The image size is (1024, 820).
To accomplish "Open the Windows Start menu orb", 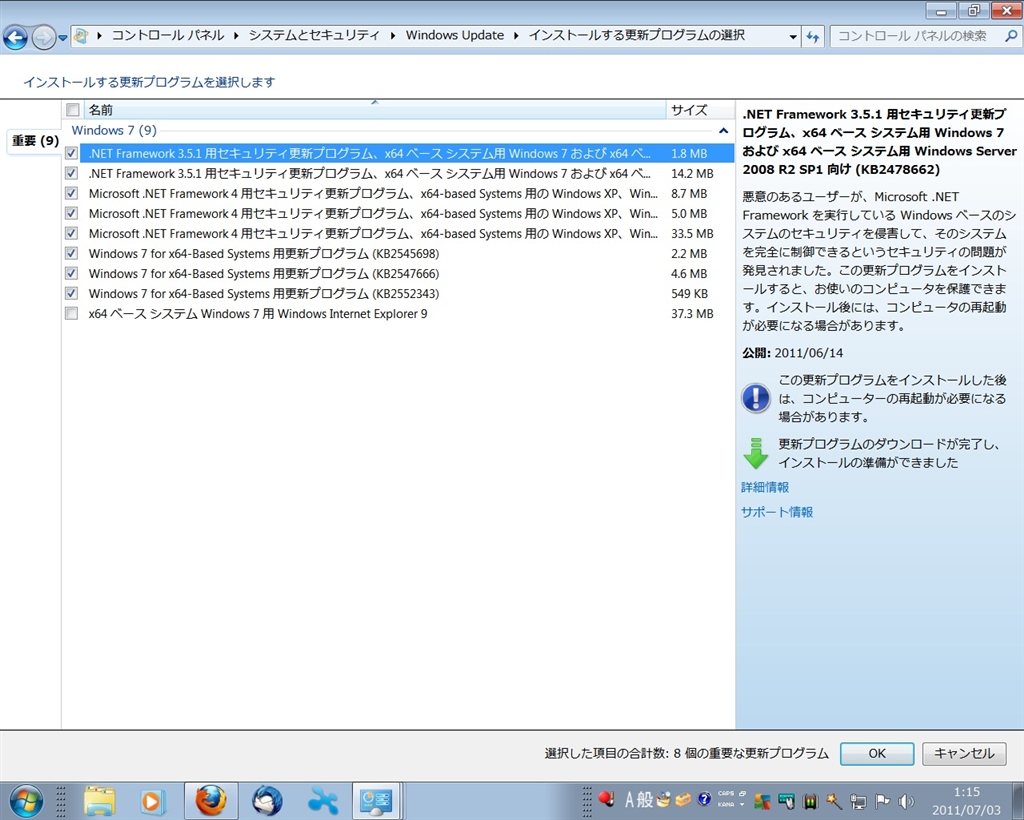I will pyautogui.click(x=25, y=801).
